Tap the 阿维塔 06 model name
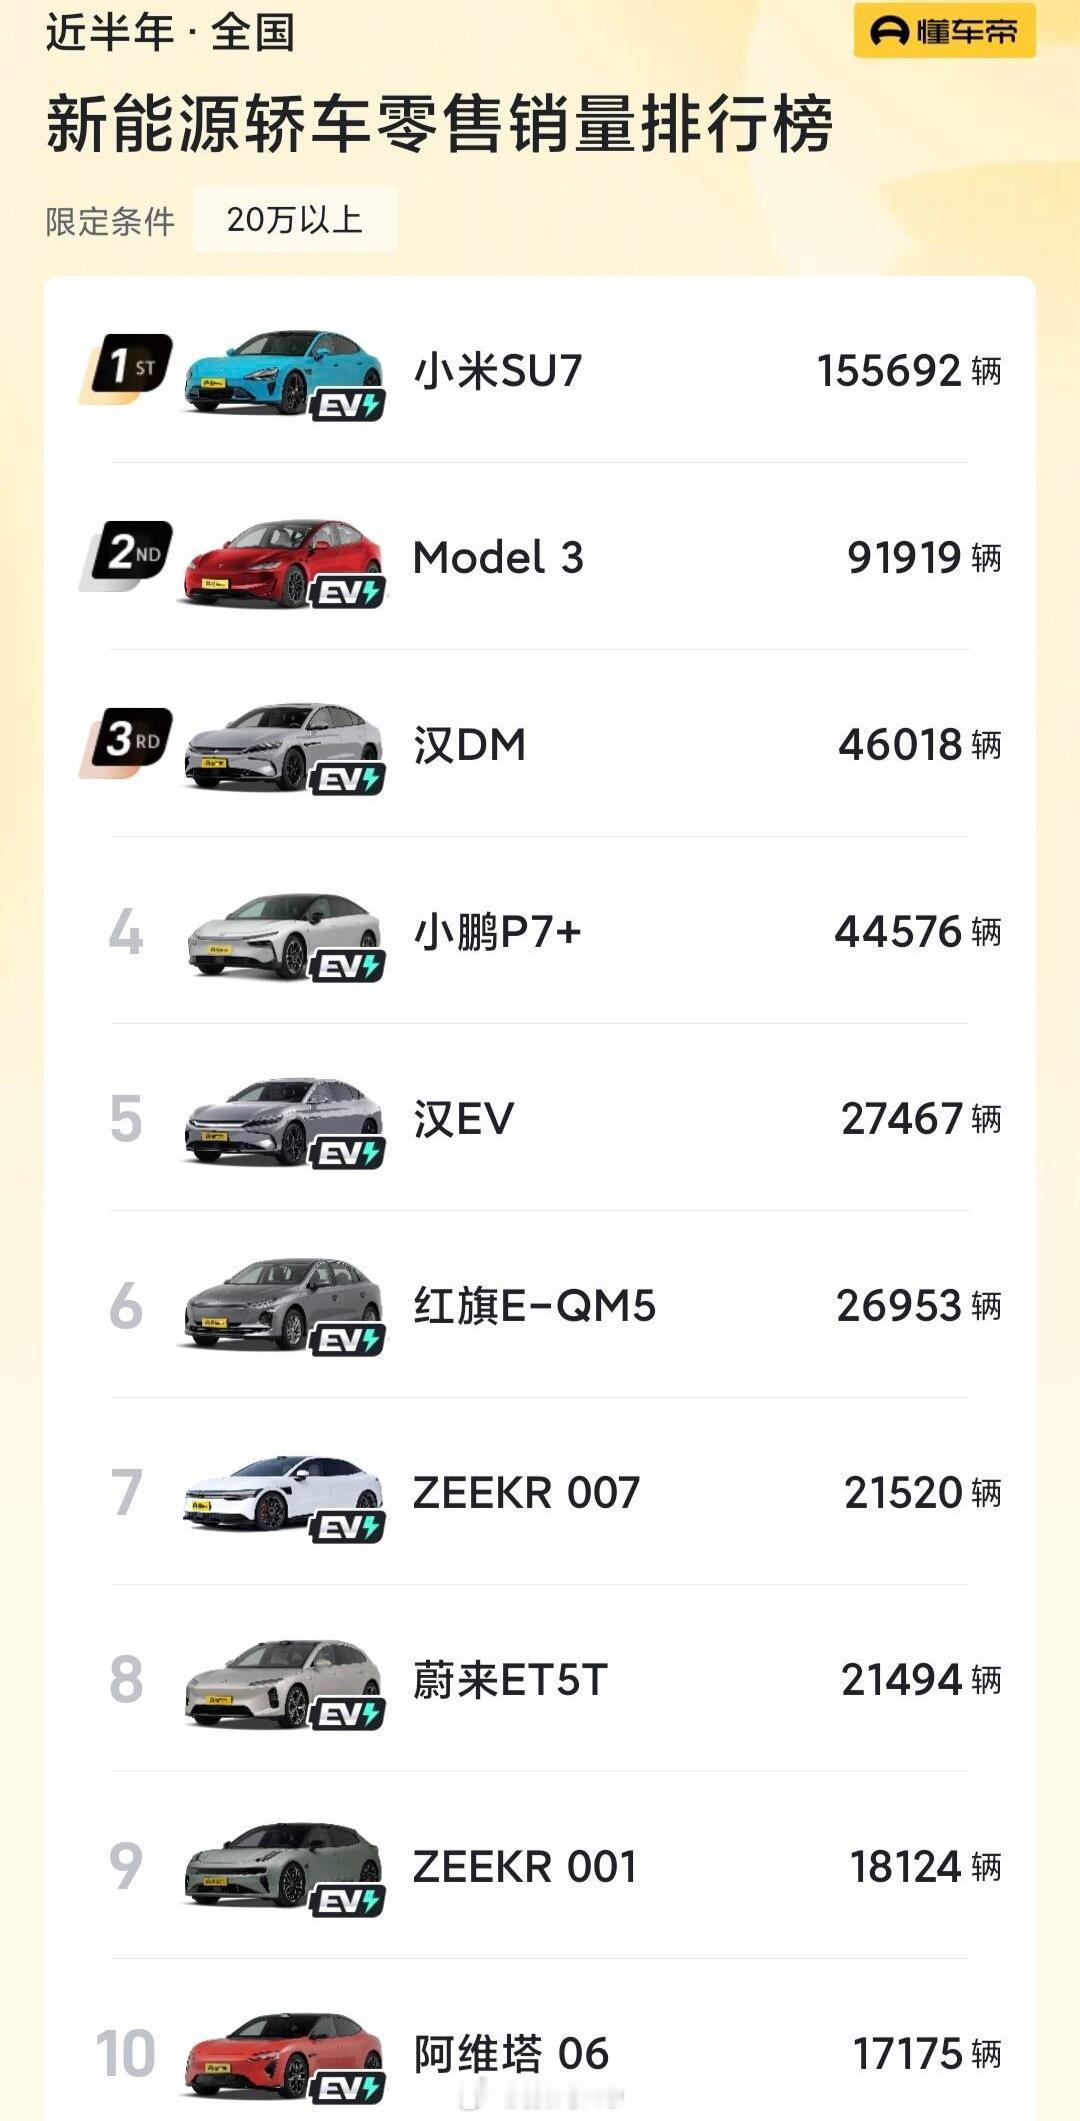This screenshot has width=1080, height=2121. tap(511, 2053)
